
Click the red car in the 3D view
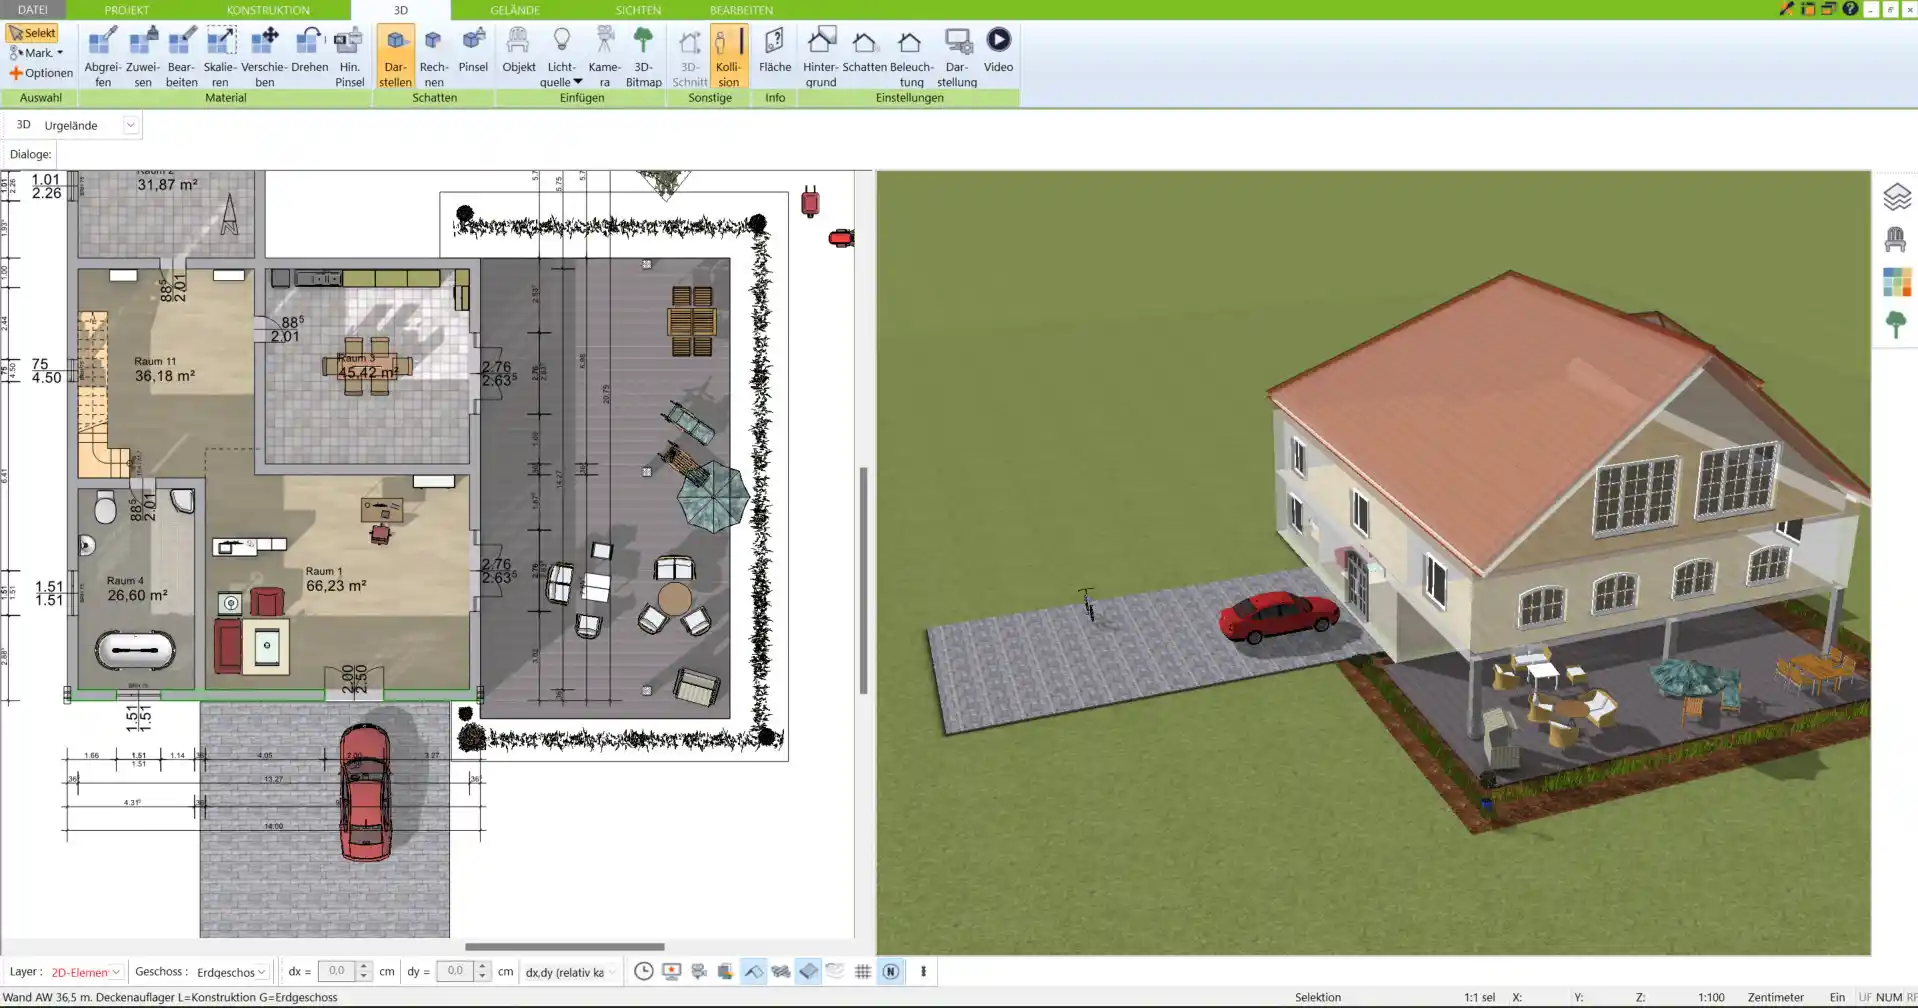(x=1278, y=615)
